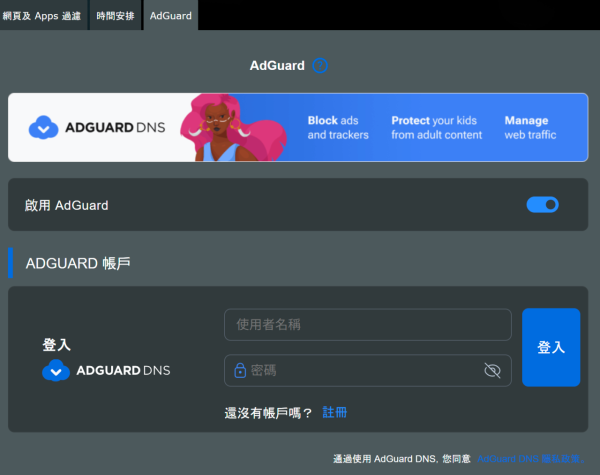600x475 pixels.
Task: Focus the 使用者名稱 input field
Action: (x=368, y=325)
